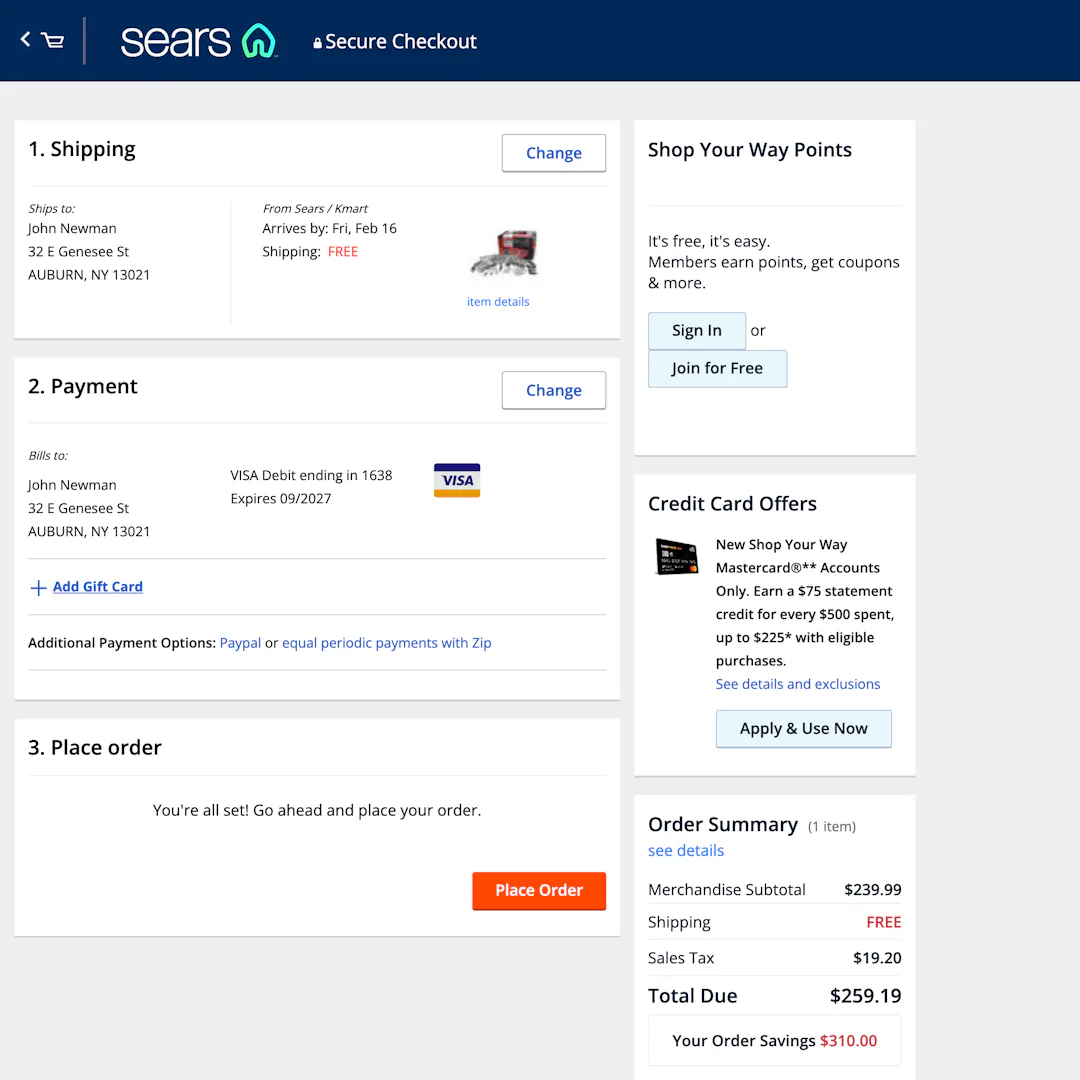Click the plus icon beside Add Gift Card
Screen dimensions: 1080x1080
tap(38, 588)
